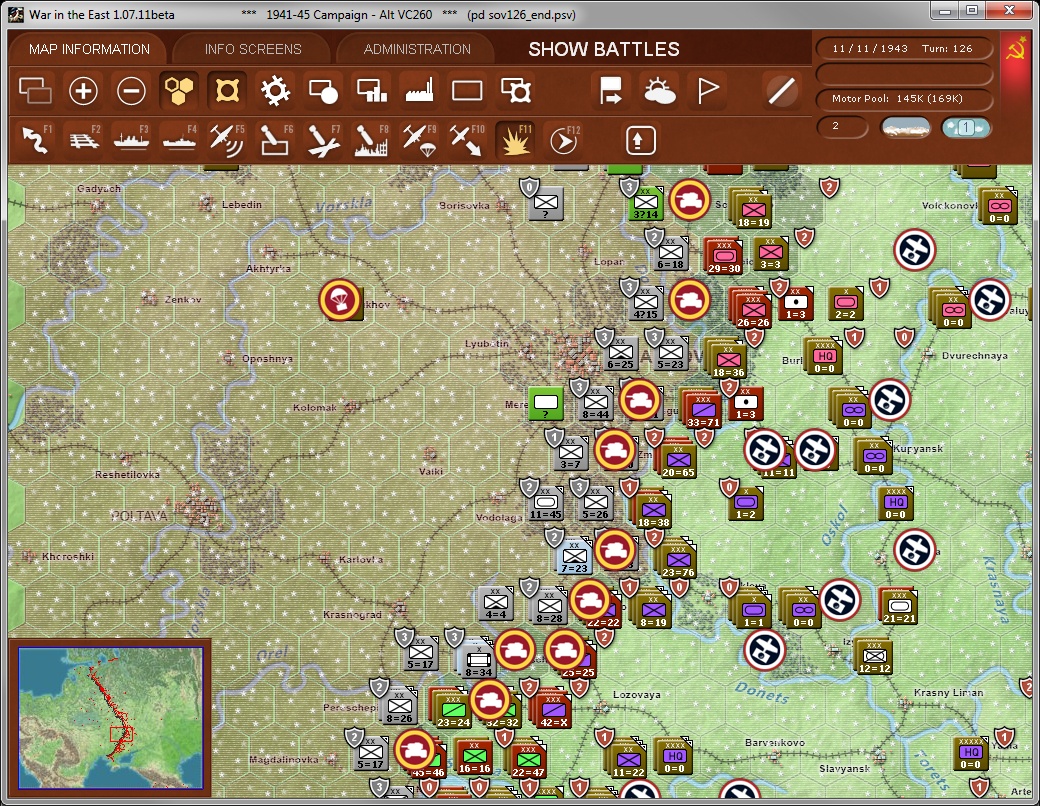Select the purple unit counter 23=76
Viewport: 1040px width, 806px height.
678,561
